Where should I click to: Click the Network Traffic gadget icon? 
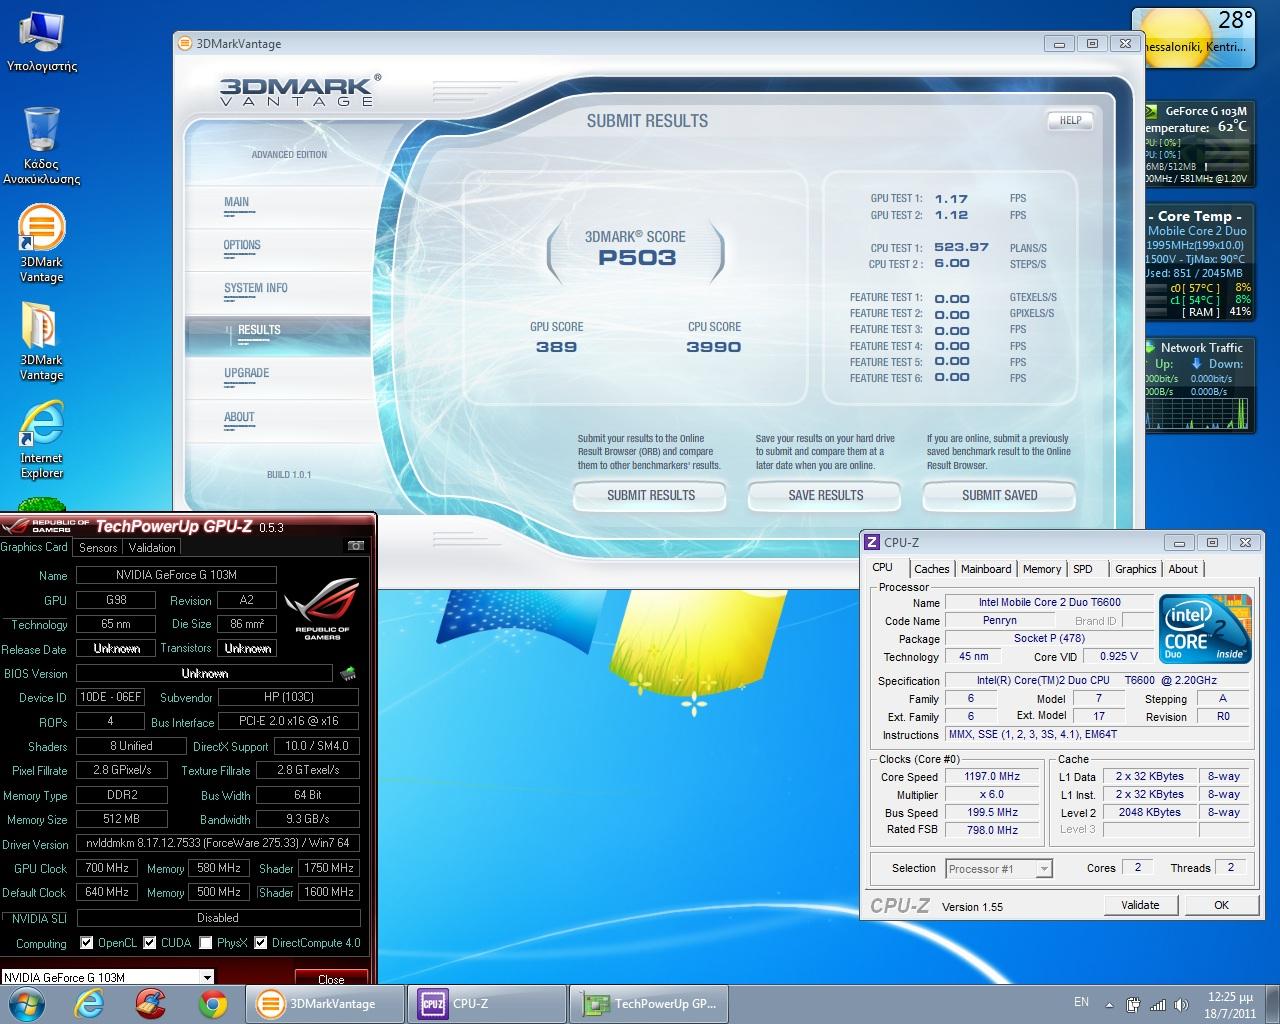(x=1152, y=348)
